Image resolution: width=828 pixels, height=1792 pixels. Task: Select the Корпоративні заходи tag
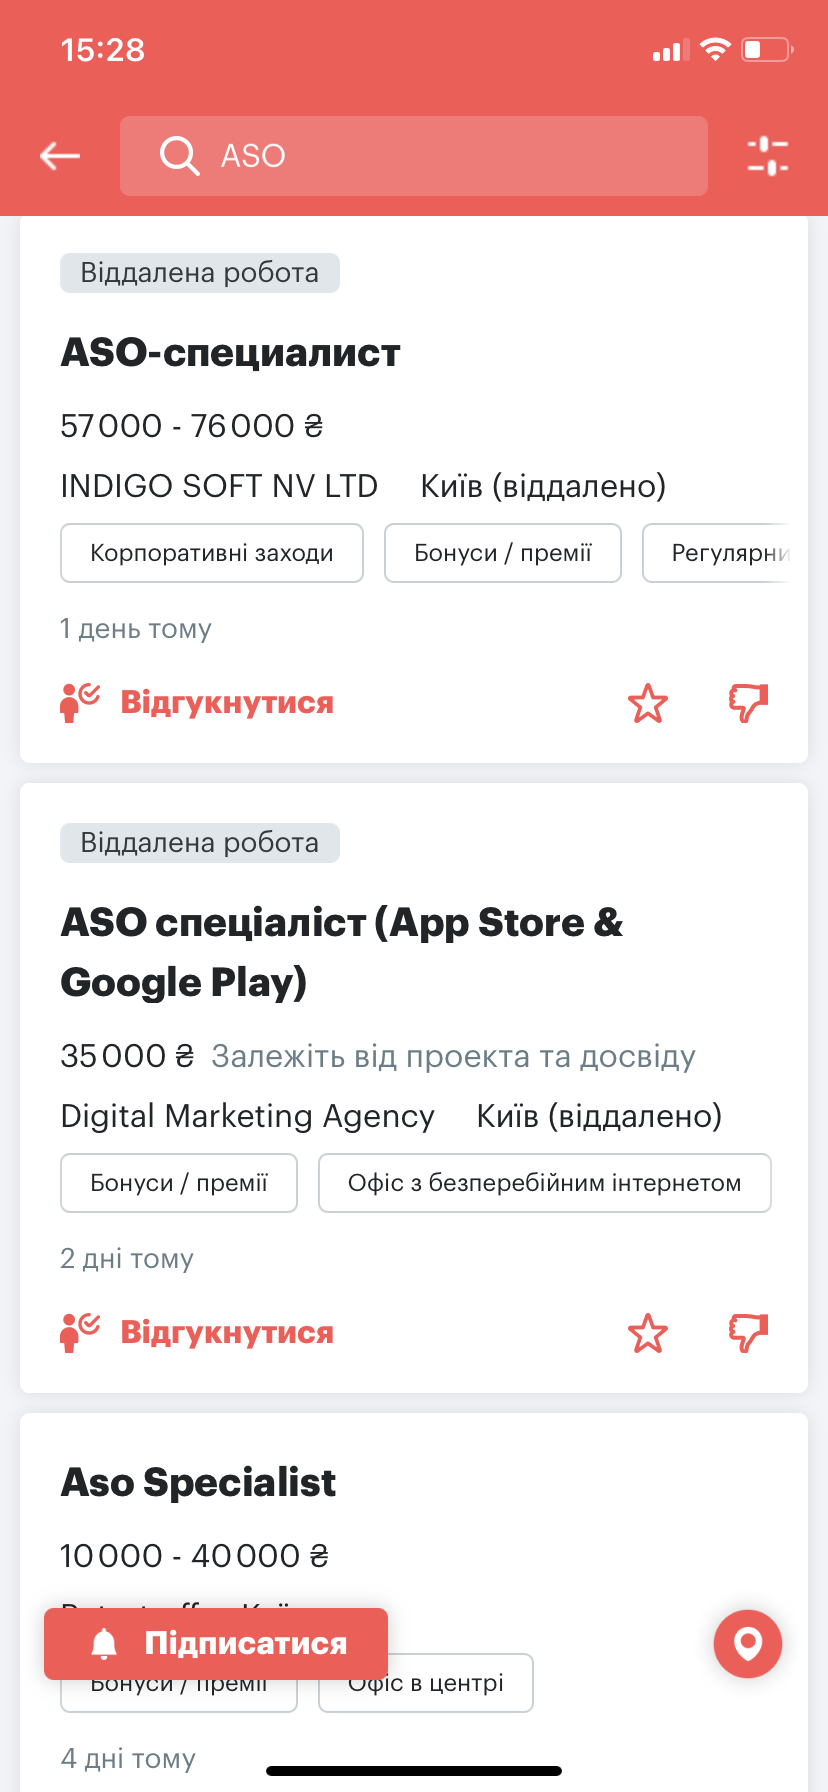212,553
